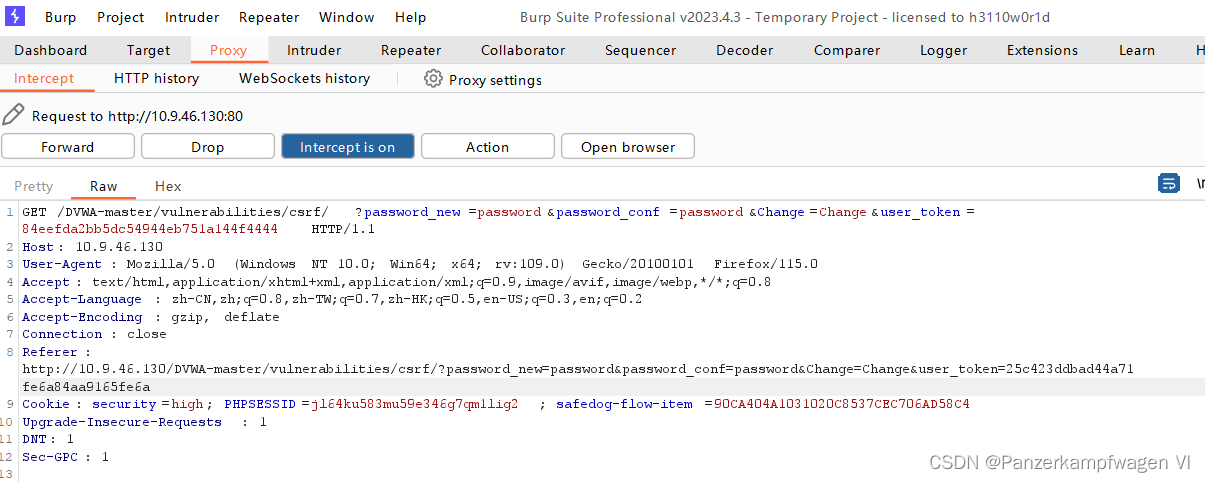Click the password_new parameter name

(x=412, y=212)
